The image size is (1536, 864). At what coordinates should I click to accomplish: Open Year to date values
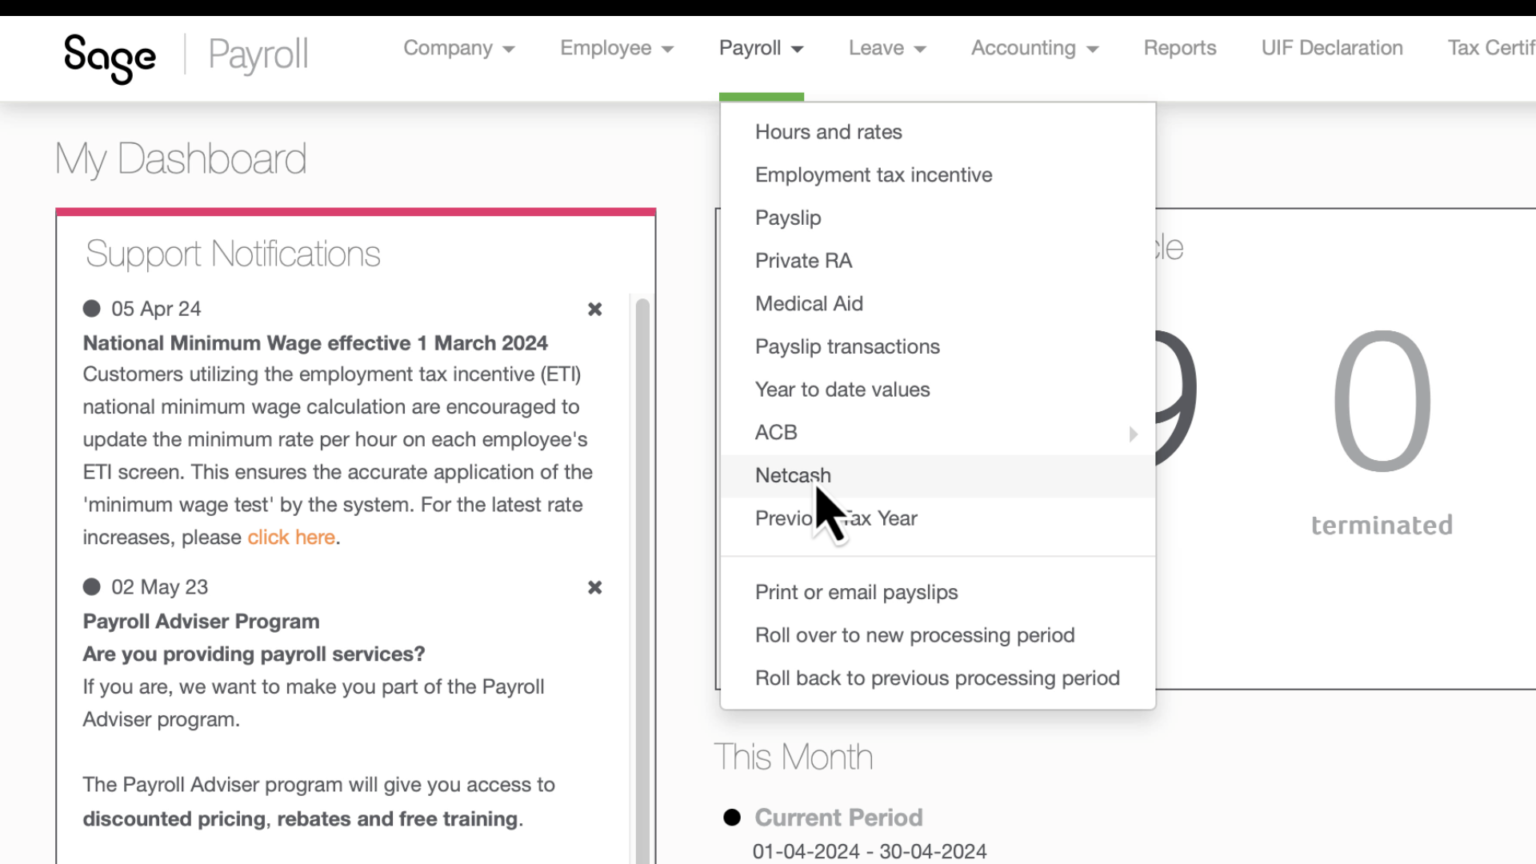pyautogui.click(x=842, y=389)
